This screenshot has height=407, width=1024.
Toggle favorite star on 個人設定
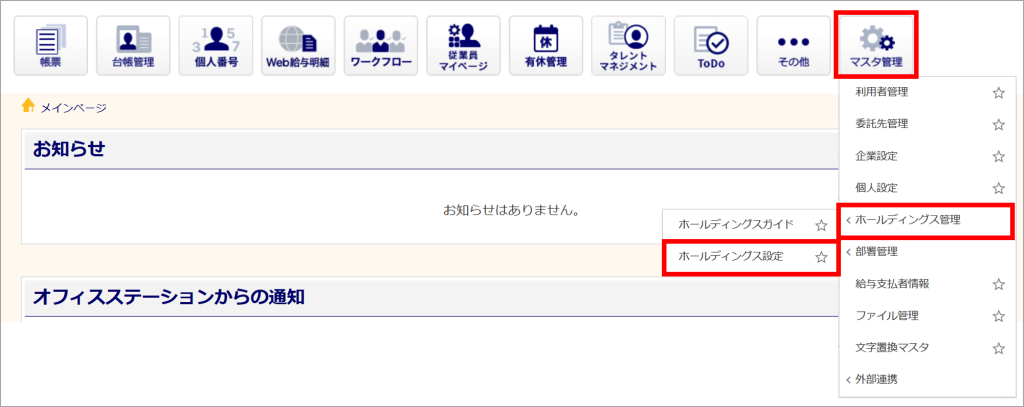(998, 188)
